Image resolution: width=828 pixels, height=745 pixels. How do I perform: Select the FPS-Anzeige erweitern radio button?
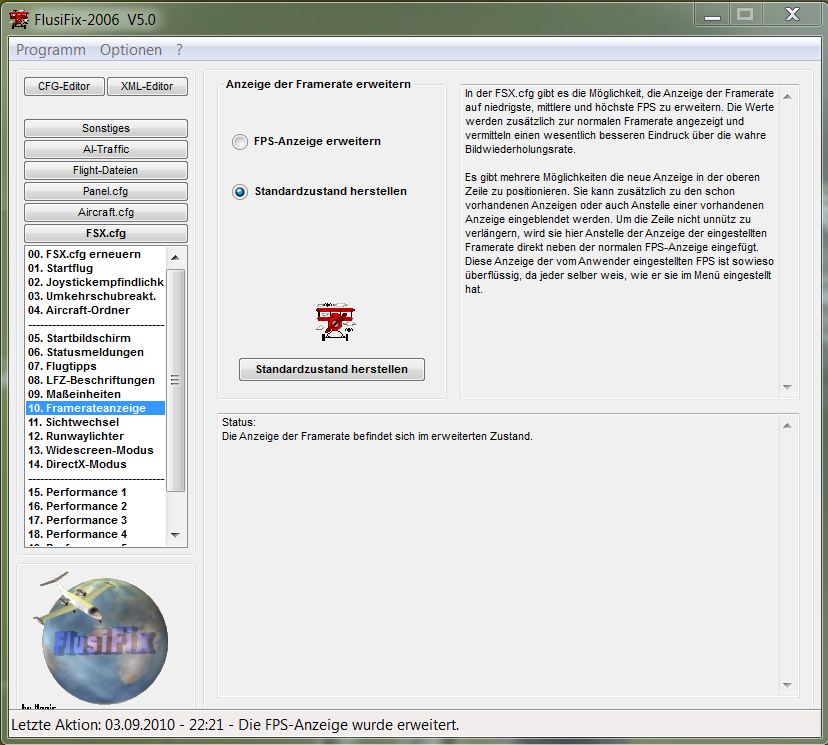click(x=240, y=142)
